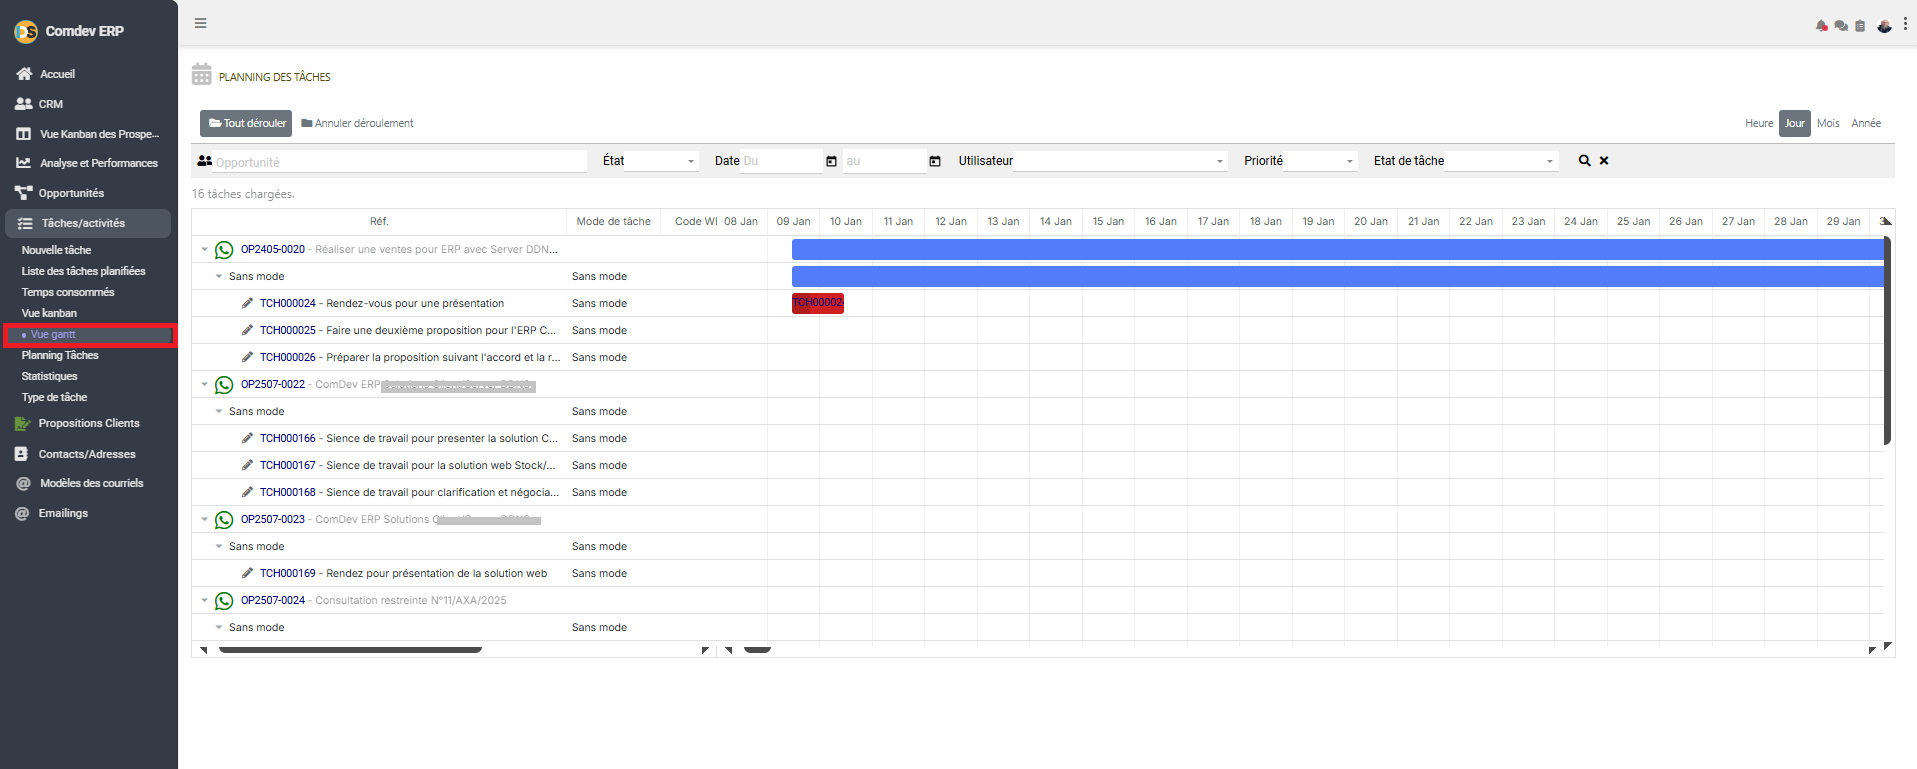Open the Etat de tâche dropdown
1917x769 pixels.
click(1501, 161)
